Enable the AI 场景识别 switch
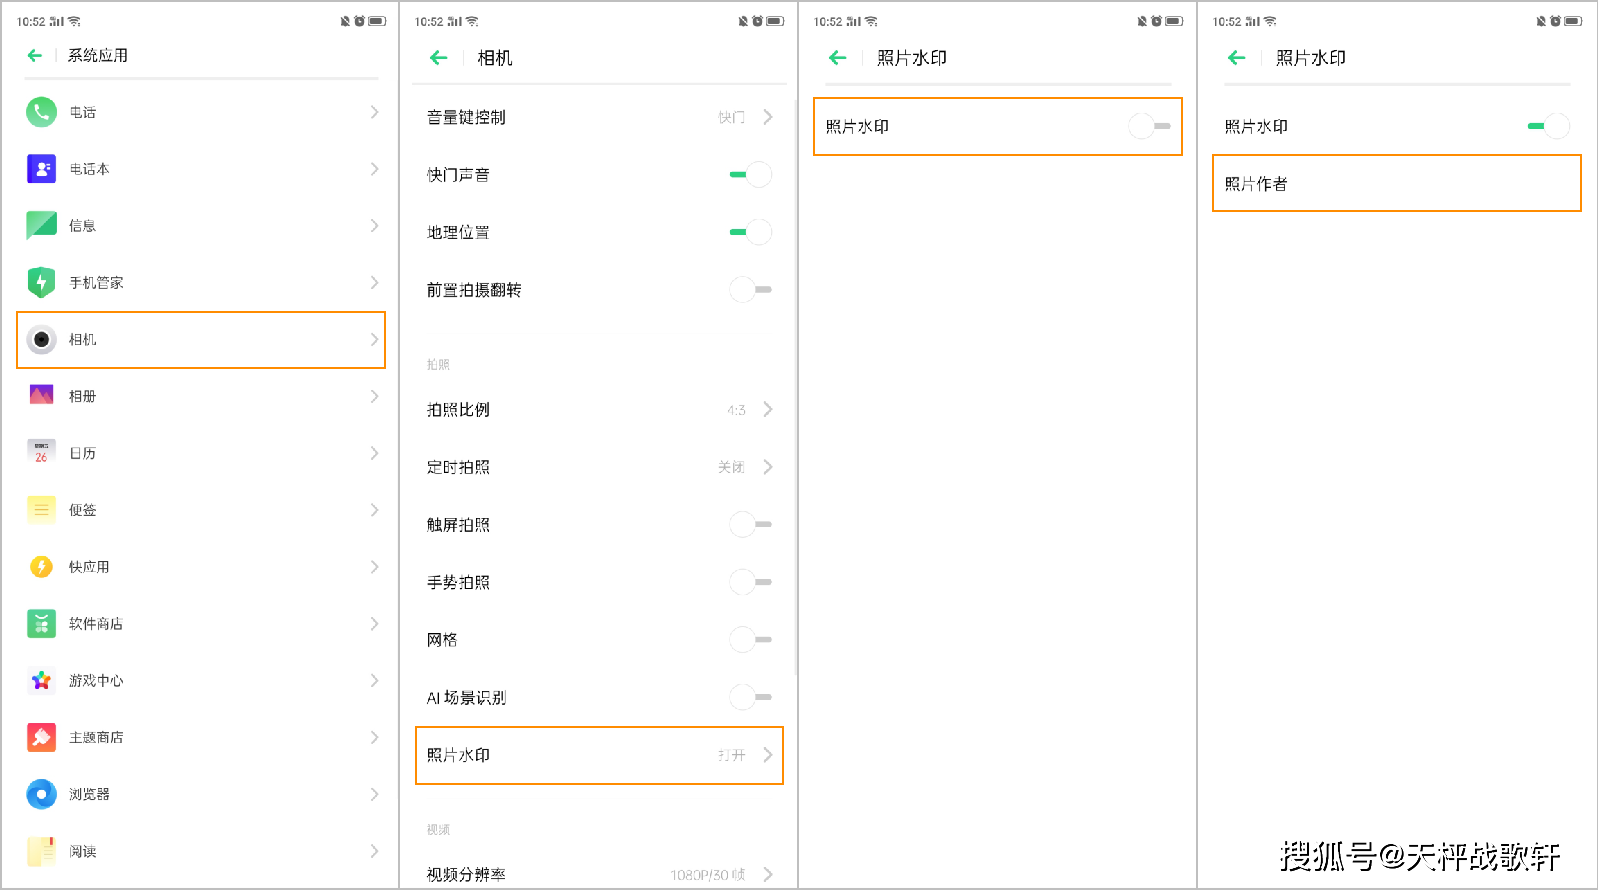 751,697
